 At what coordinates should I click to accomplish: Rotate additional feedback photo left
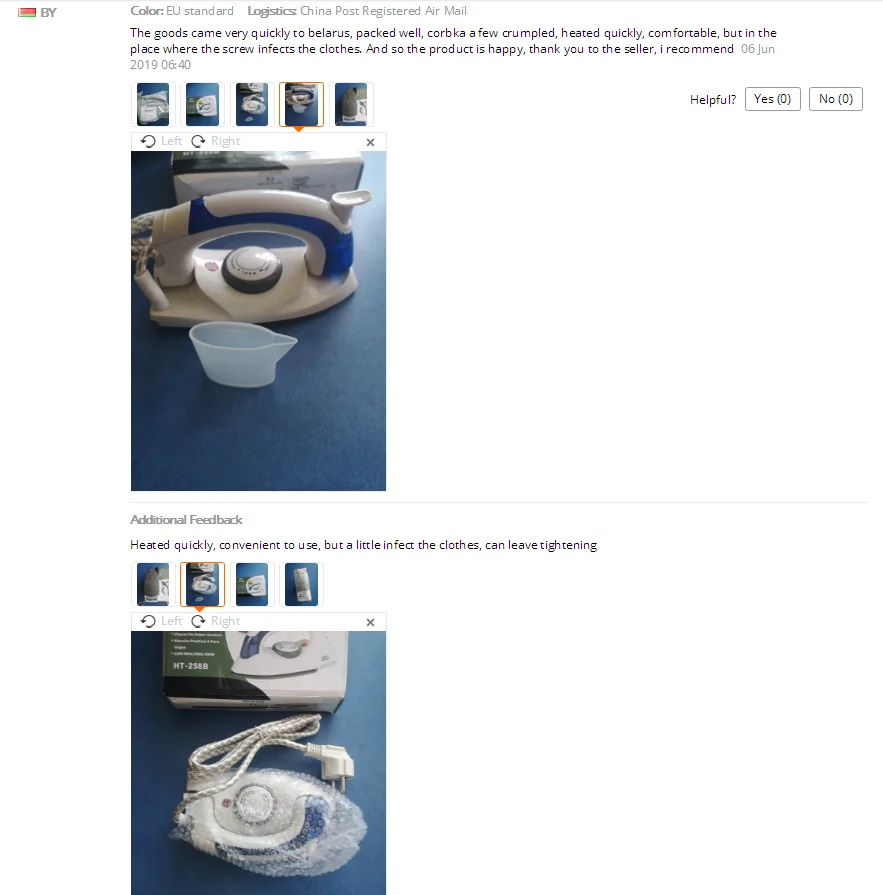[x=162, y=621]
